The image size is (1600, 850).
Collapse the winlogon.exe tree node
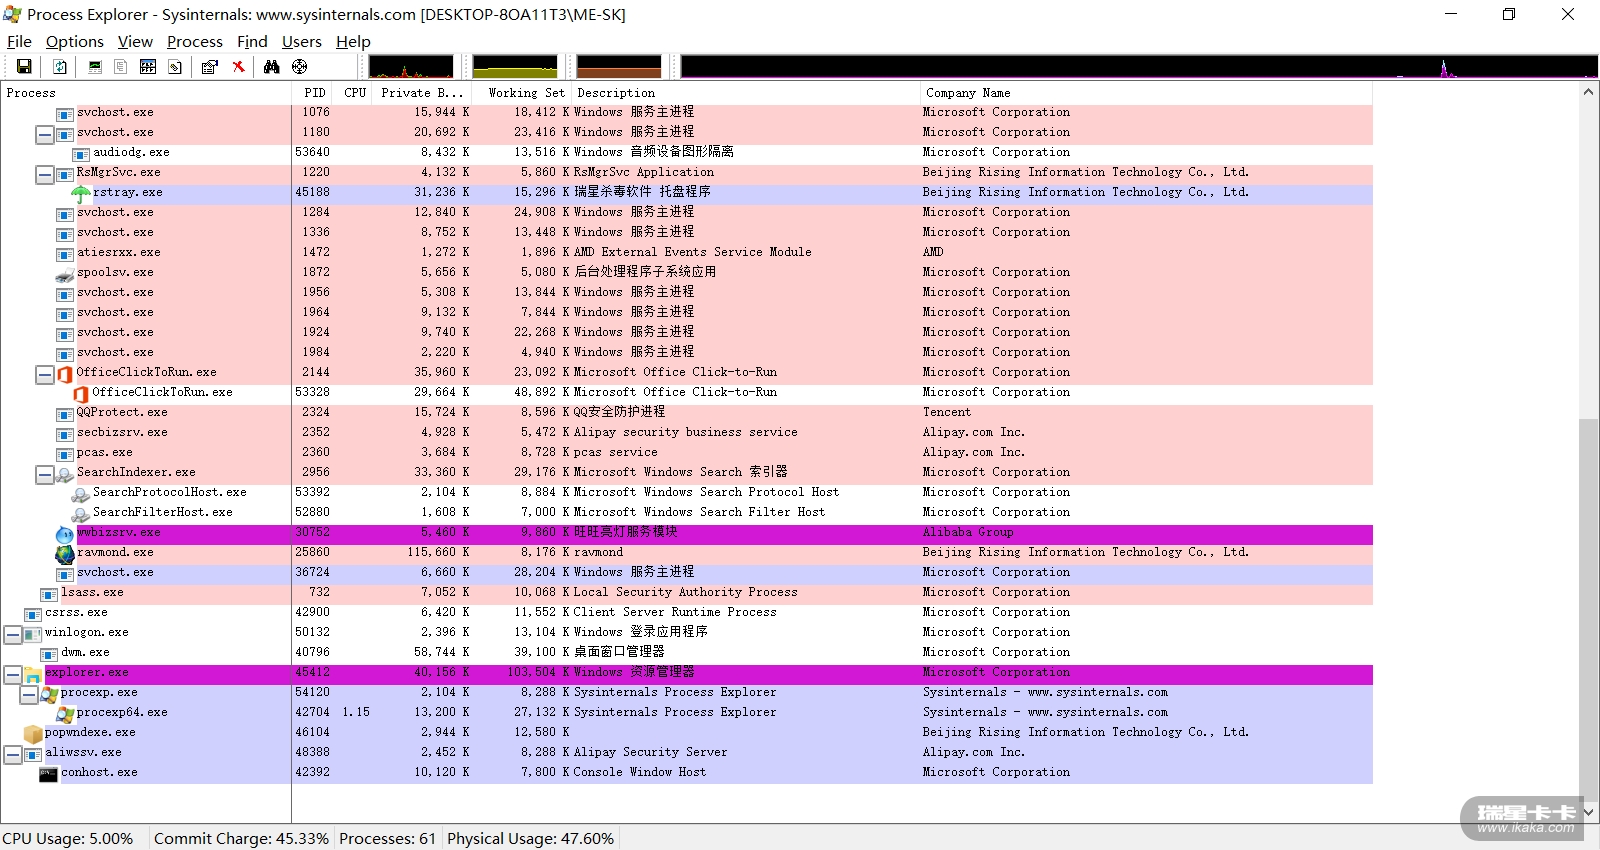pos(13,634)
